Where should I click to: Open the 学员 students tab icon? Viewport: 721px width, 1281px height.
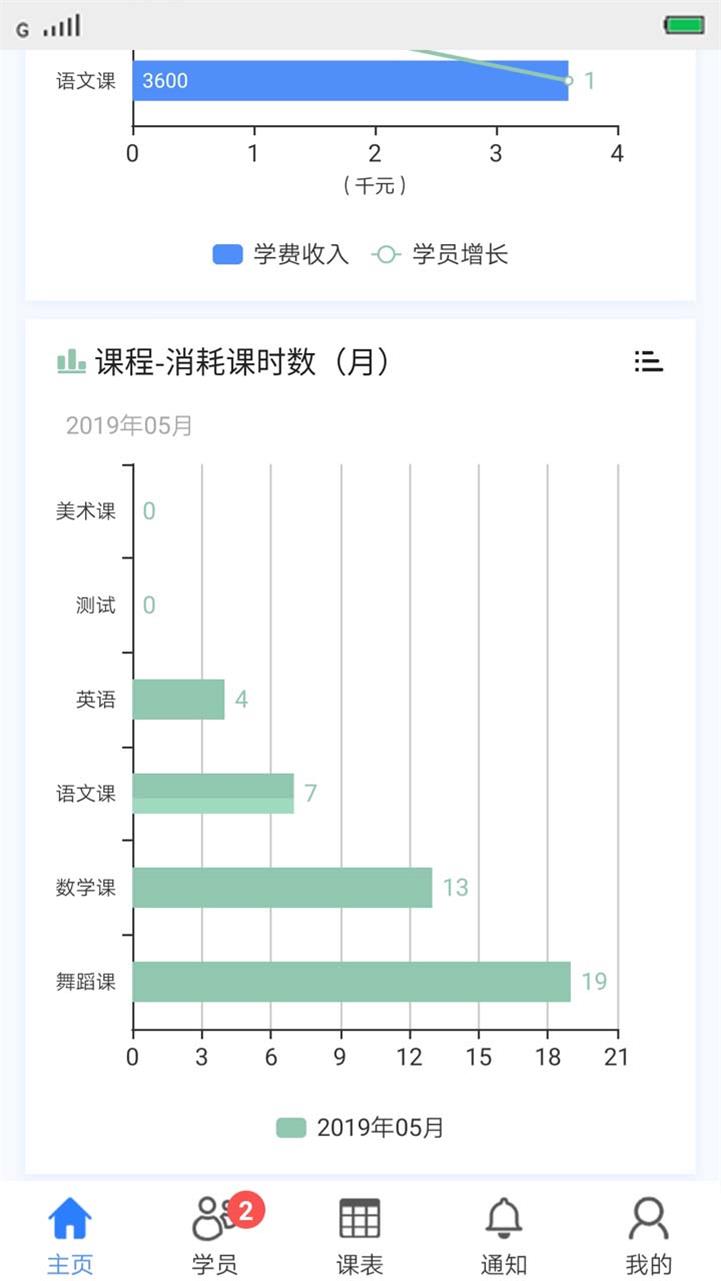pos(213,1219)
